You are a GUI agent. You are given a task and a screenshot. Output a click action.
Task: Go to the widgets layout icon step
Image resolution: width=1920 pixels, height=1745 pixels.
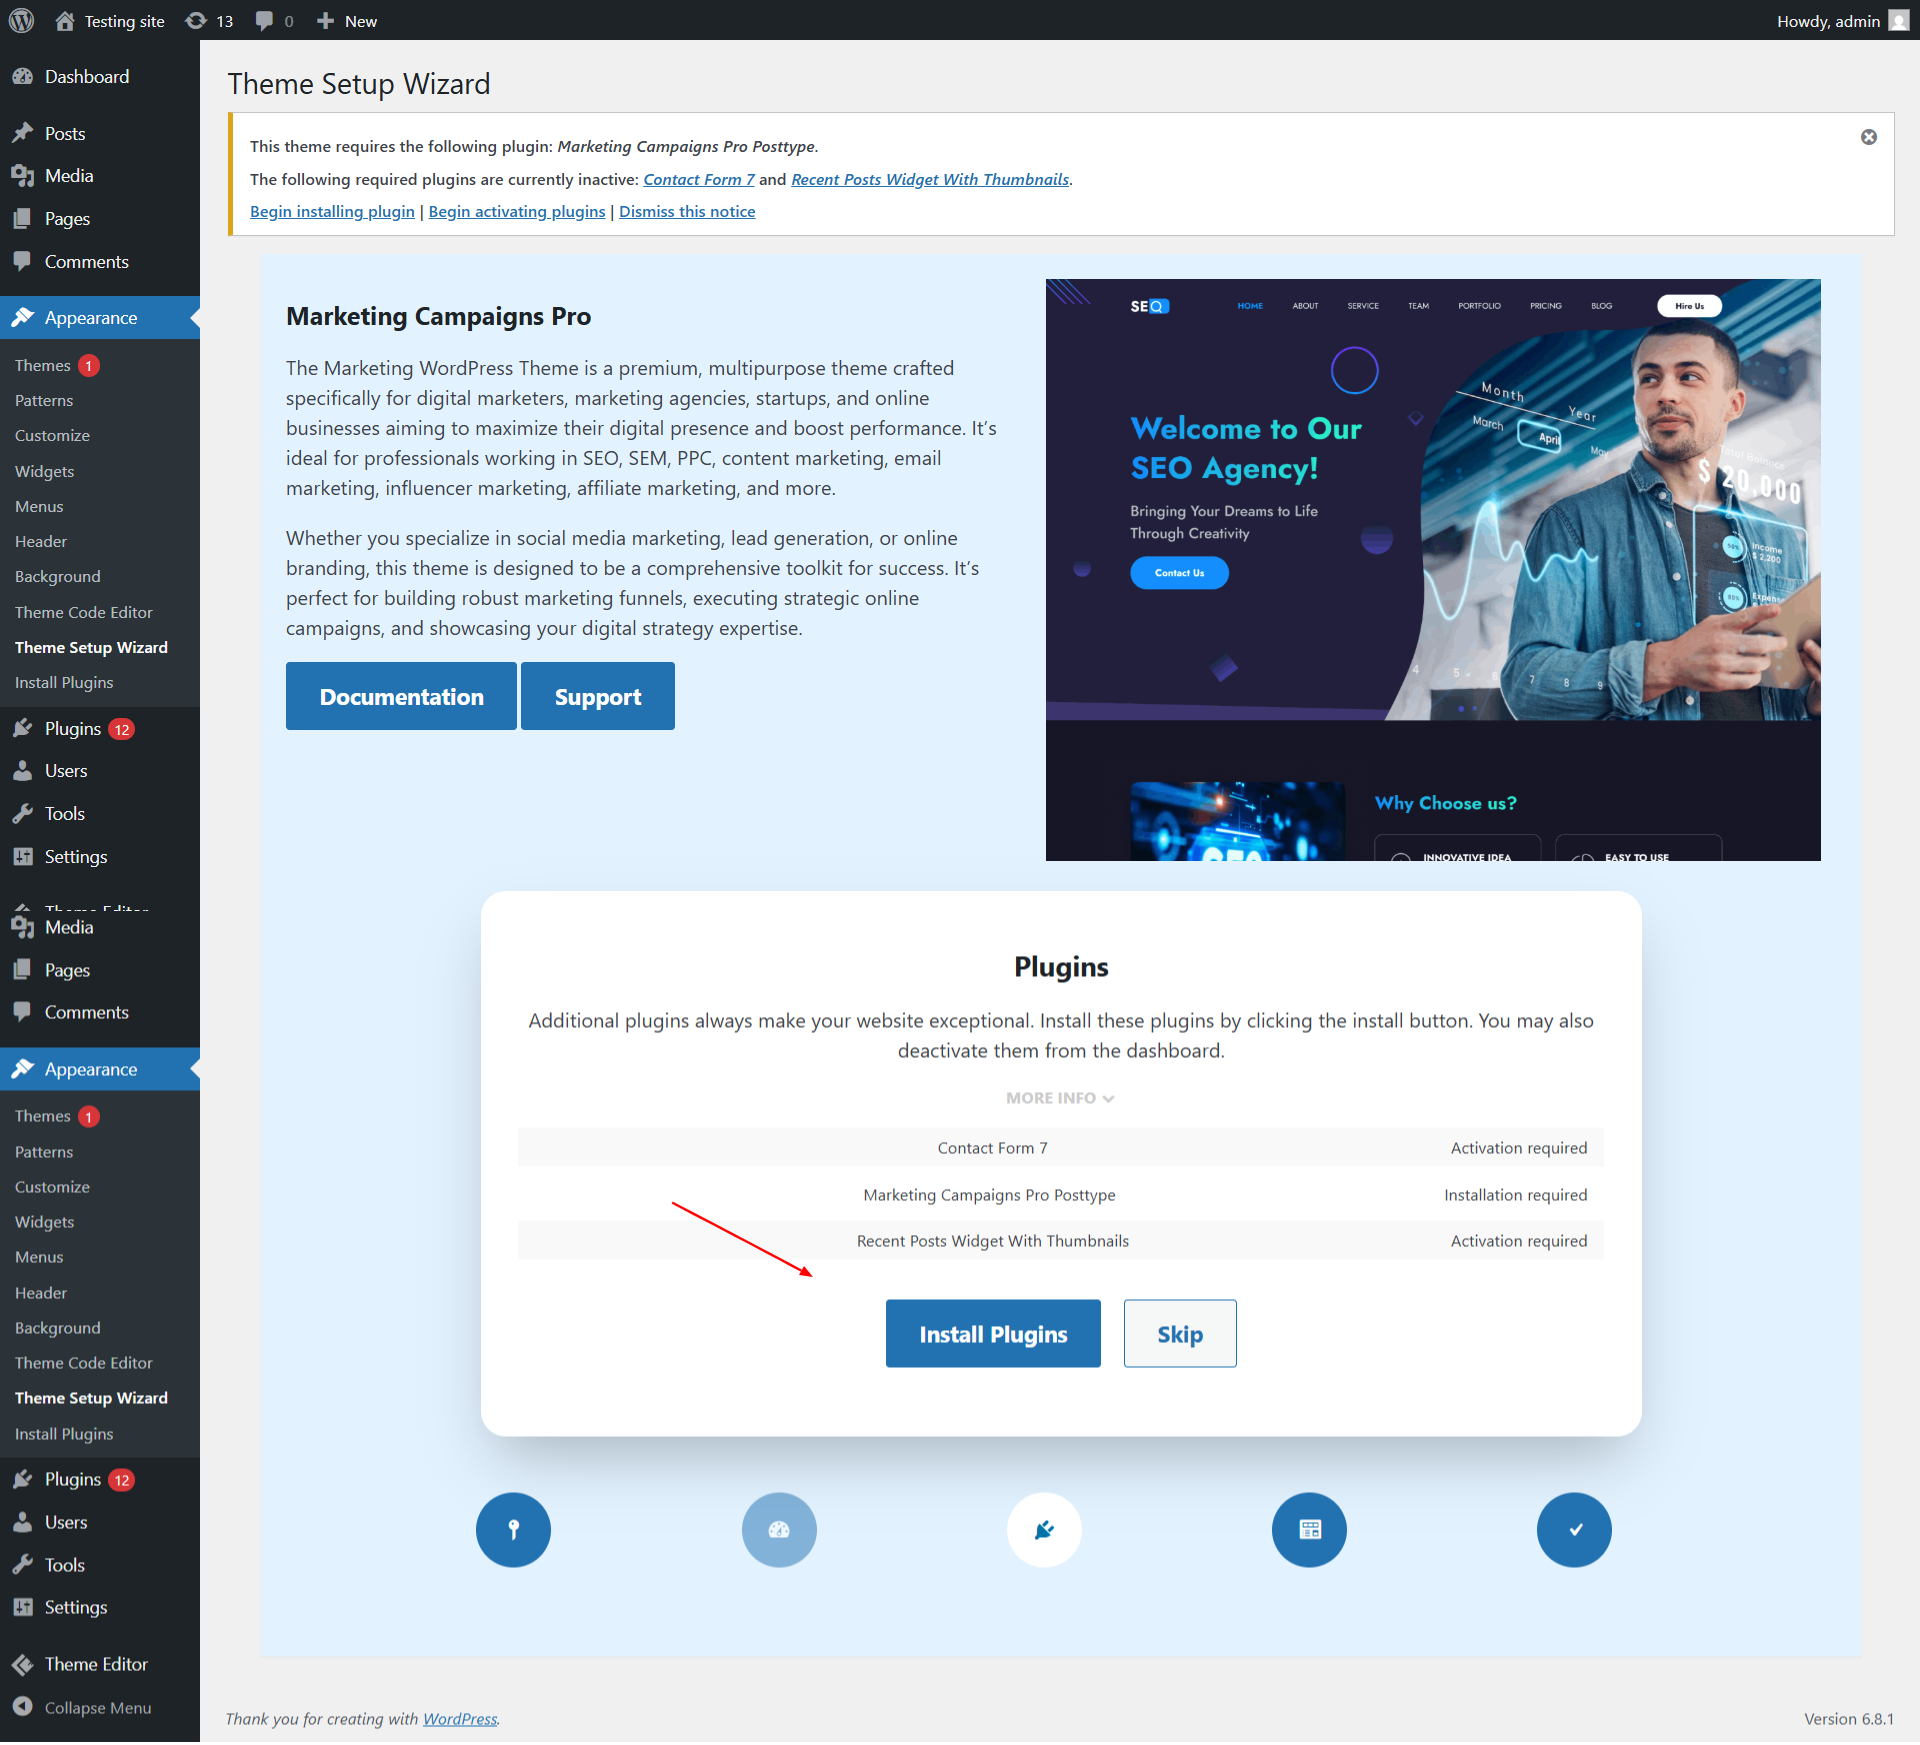pos(1309,1531)
